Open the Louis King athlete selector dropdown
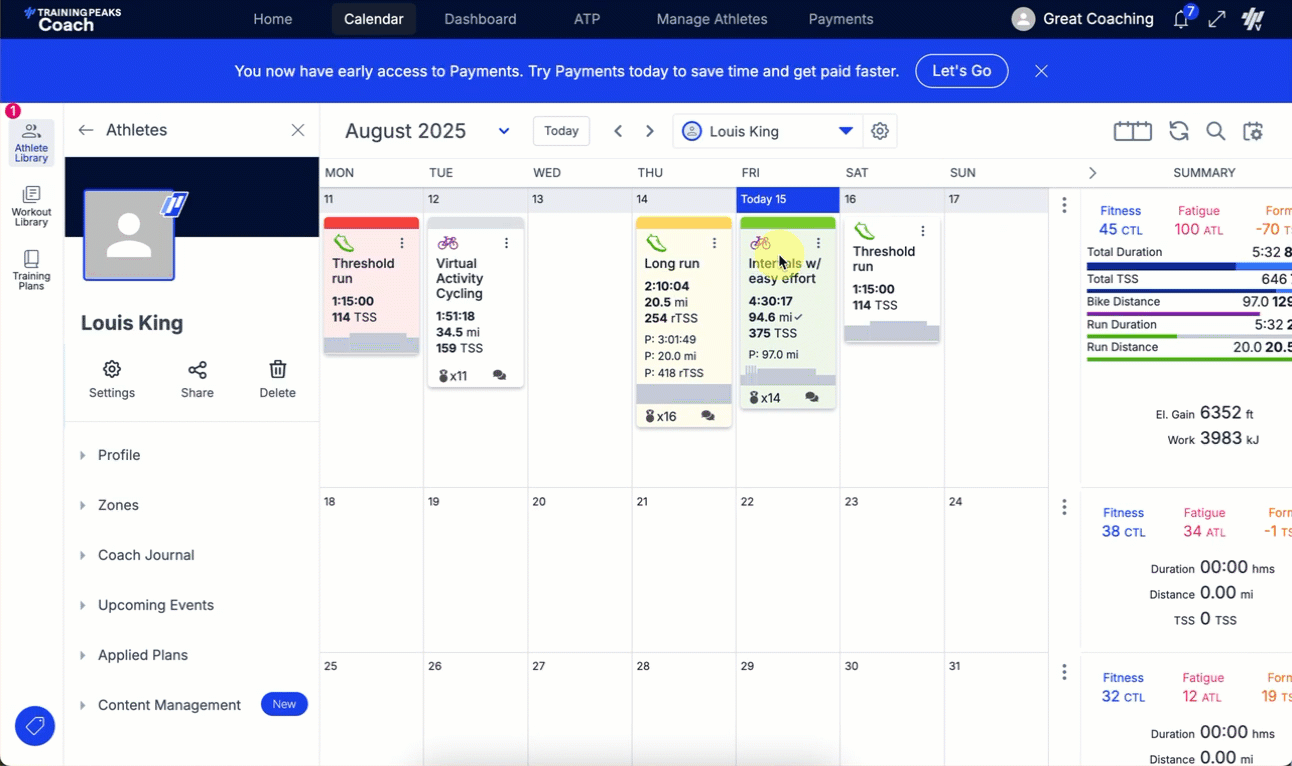This screenshot has width=1292, height=766. pos(845,131)
